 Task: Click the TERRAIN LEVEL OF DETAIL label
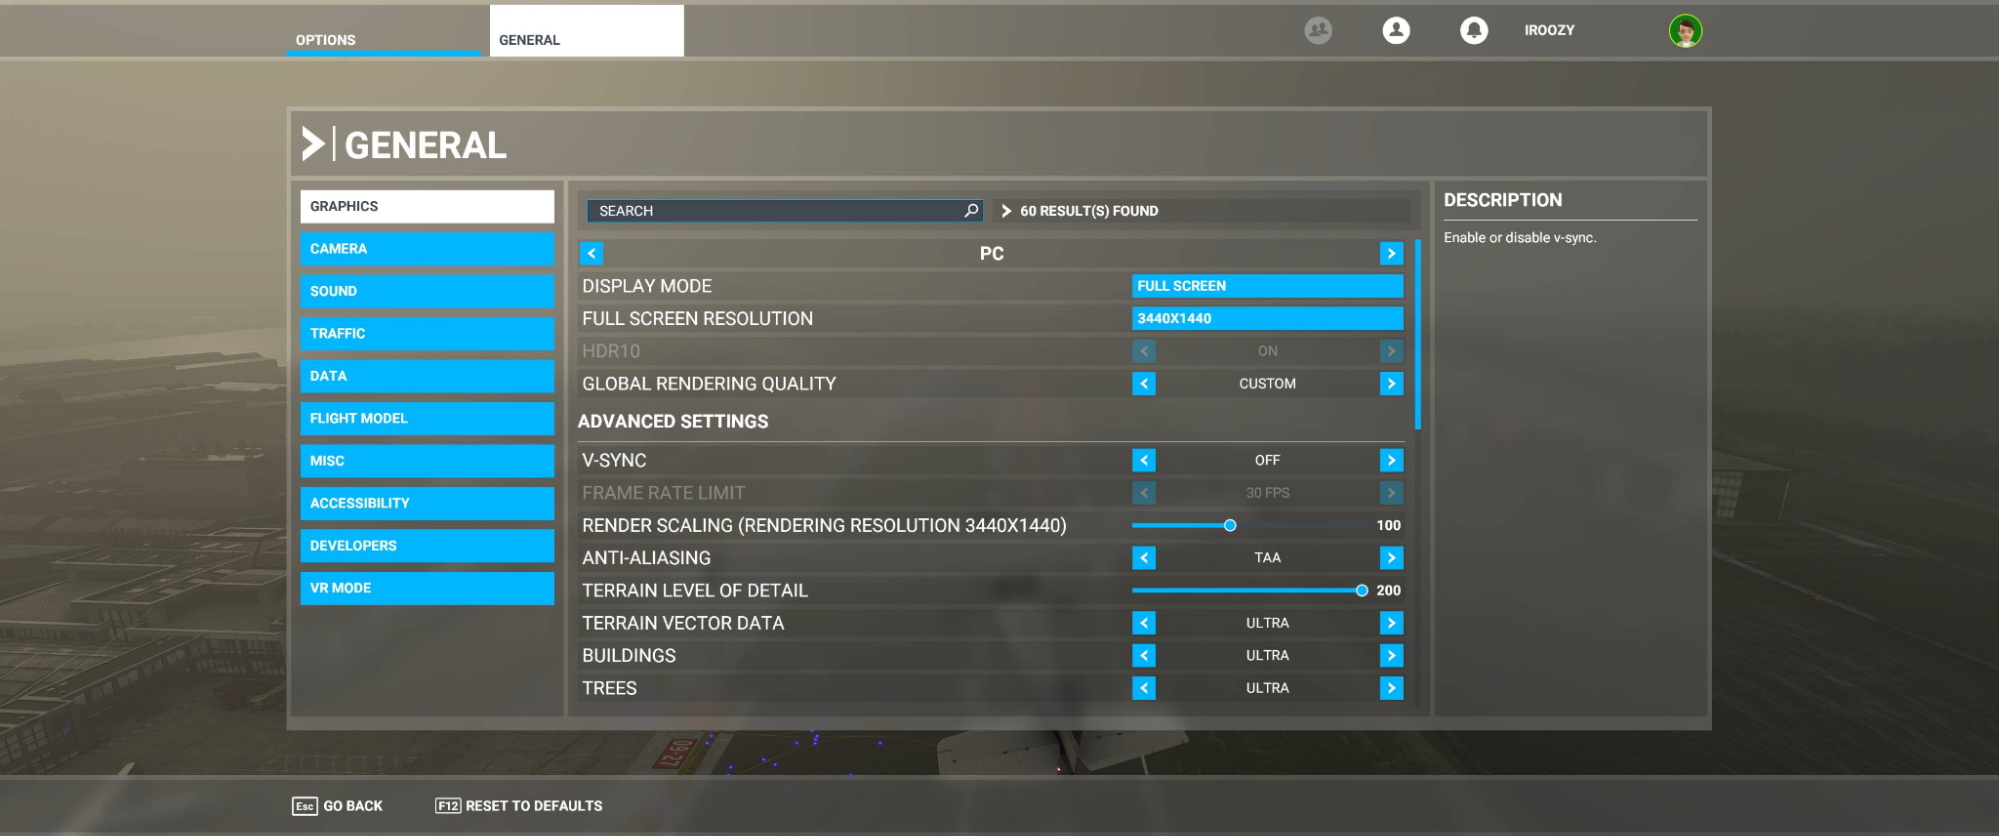pyautogui.click(x=695, y=591)
